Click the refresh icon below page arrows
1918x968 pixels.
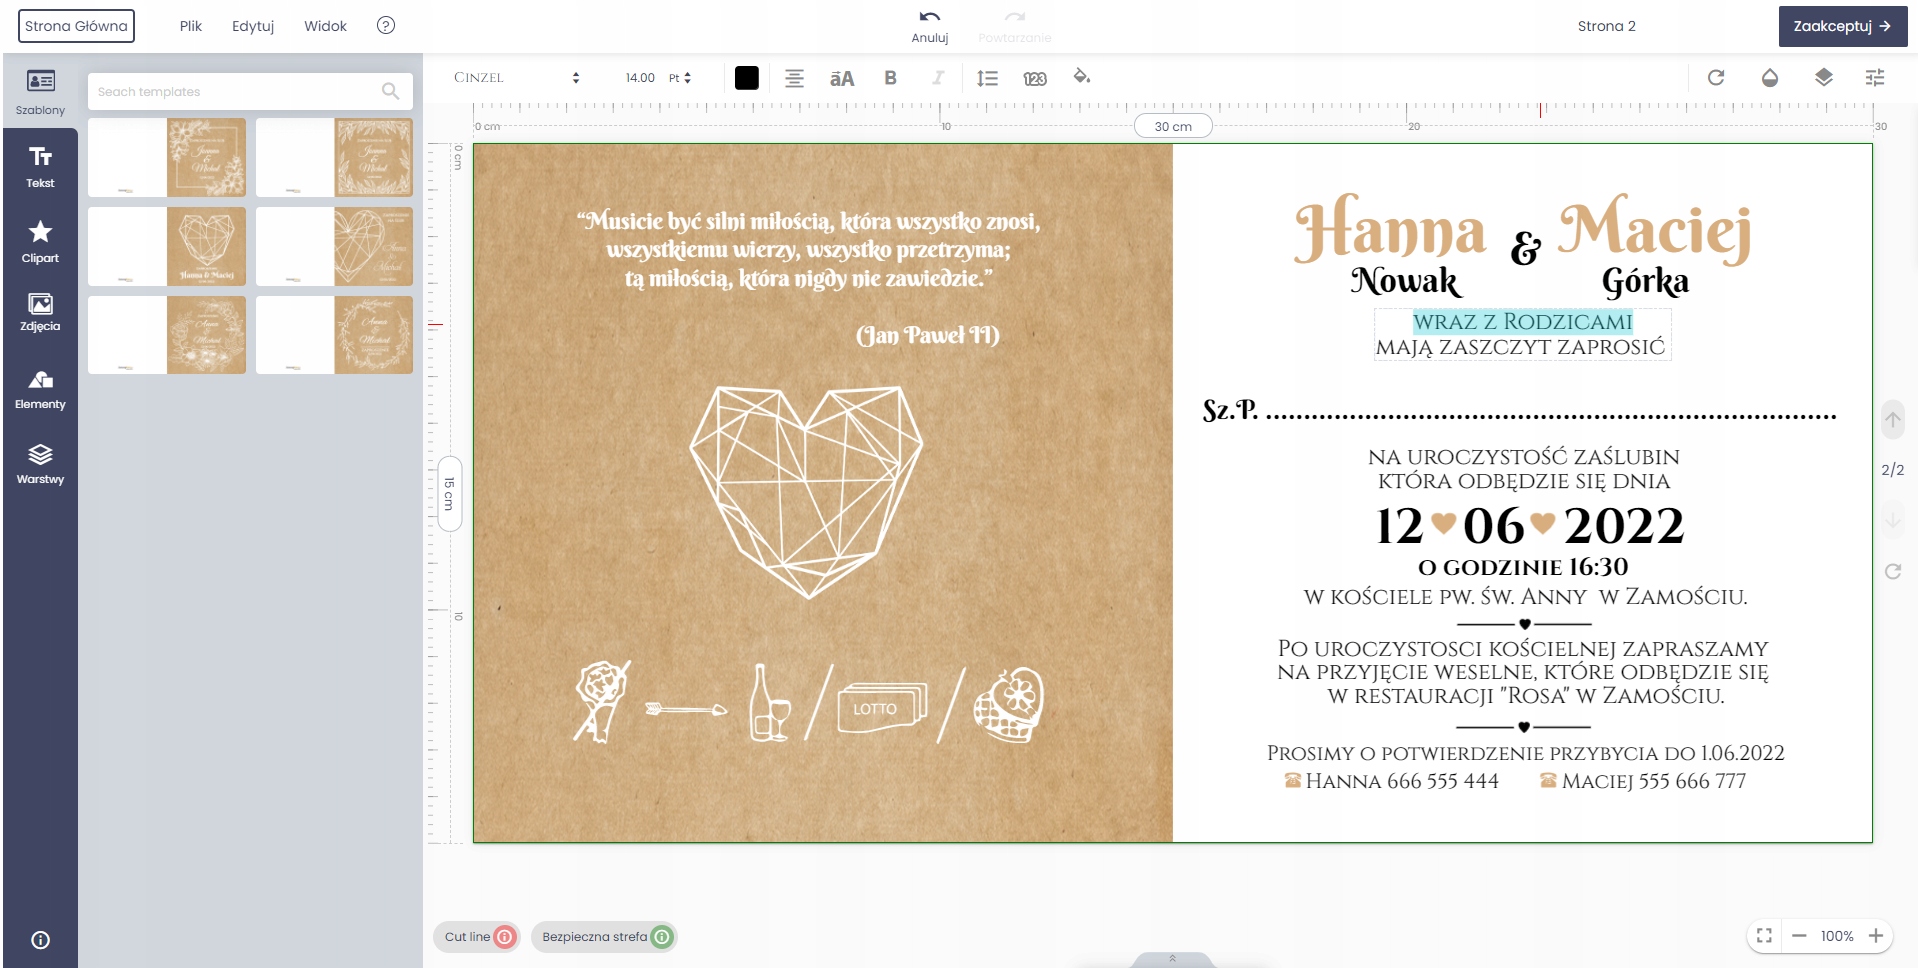pyautogui.click(x=1893, y=571)
